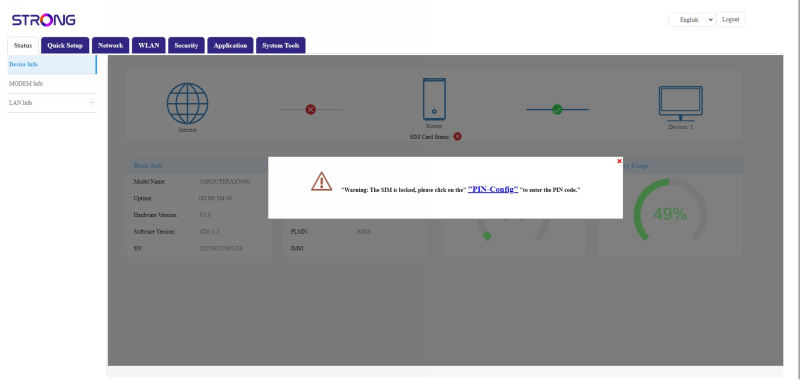Select Device Info in the sidebar
This screenshot has width=800, height=380.
coord(52,65)
